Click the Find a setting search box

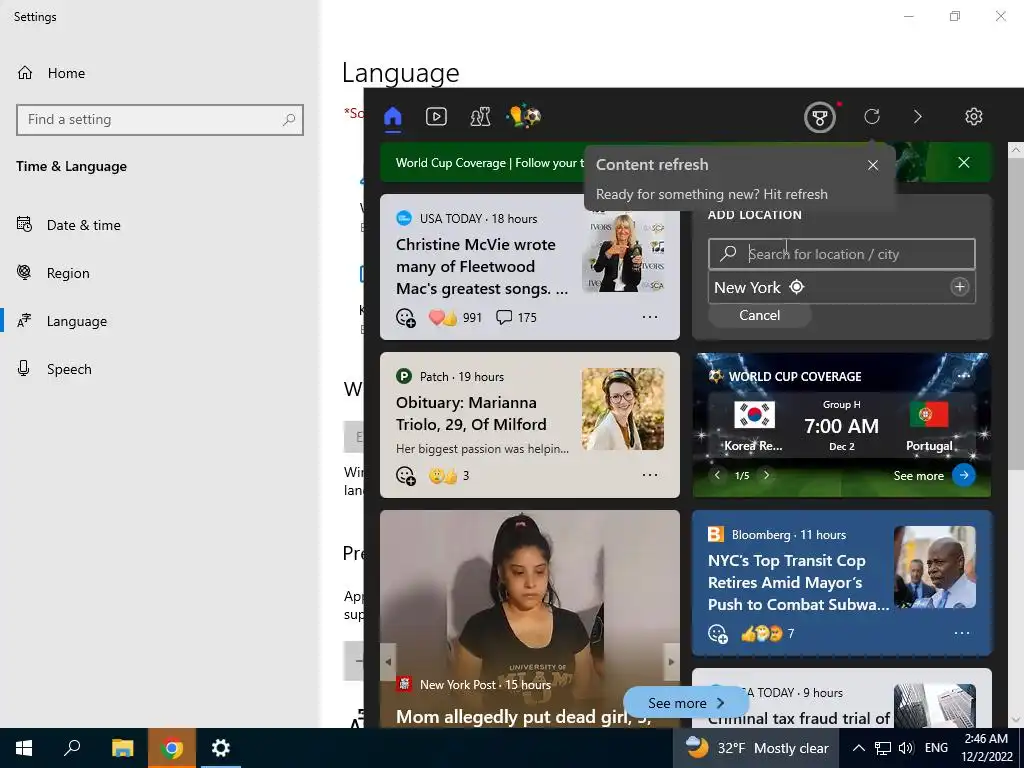click(160, 120)
